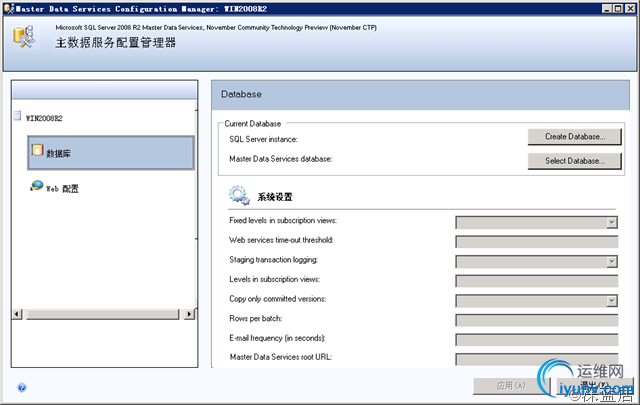Click the navigation pane horizontal scrollbar track

point(103,314)
